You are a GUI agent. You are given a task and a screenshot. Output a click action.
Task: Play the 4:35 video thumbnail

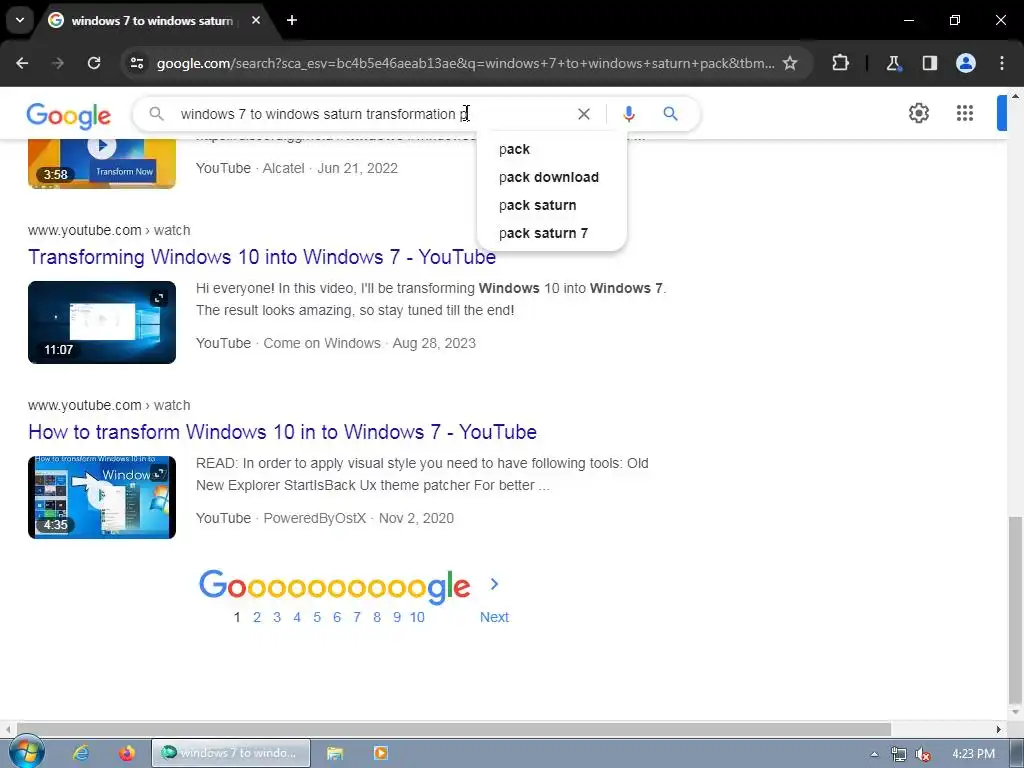102,498
